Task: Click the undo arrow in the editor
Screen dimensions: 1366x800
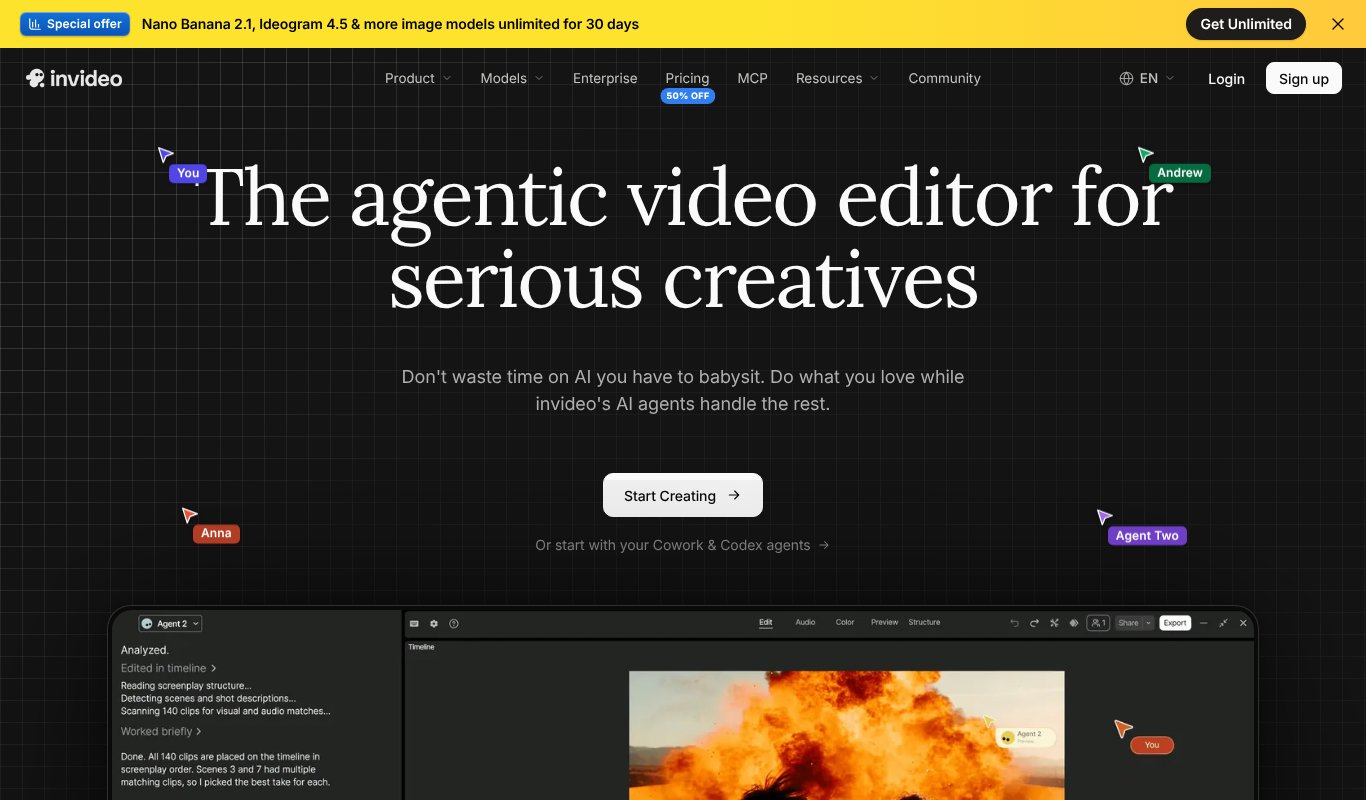Action: click(1014, 623)
